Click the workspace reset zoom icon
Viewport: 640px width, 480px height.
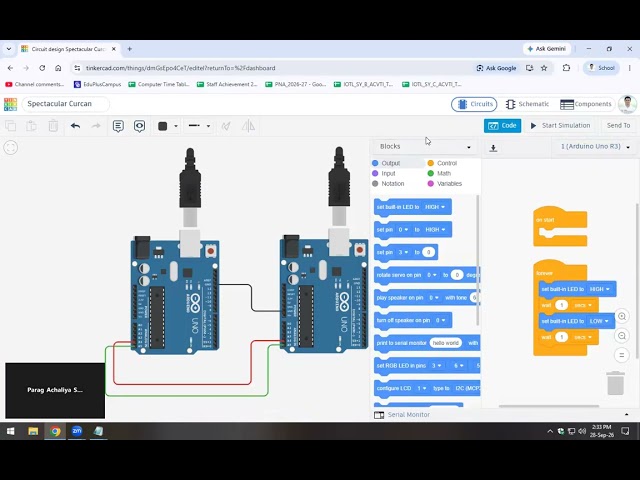[622, 355]
